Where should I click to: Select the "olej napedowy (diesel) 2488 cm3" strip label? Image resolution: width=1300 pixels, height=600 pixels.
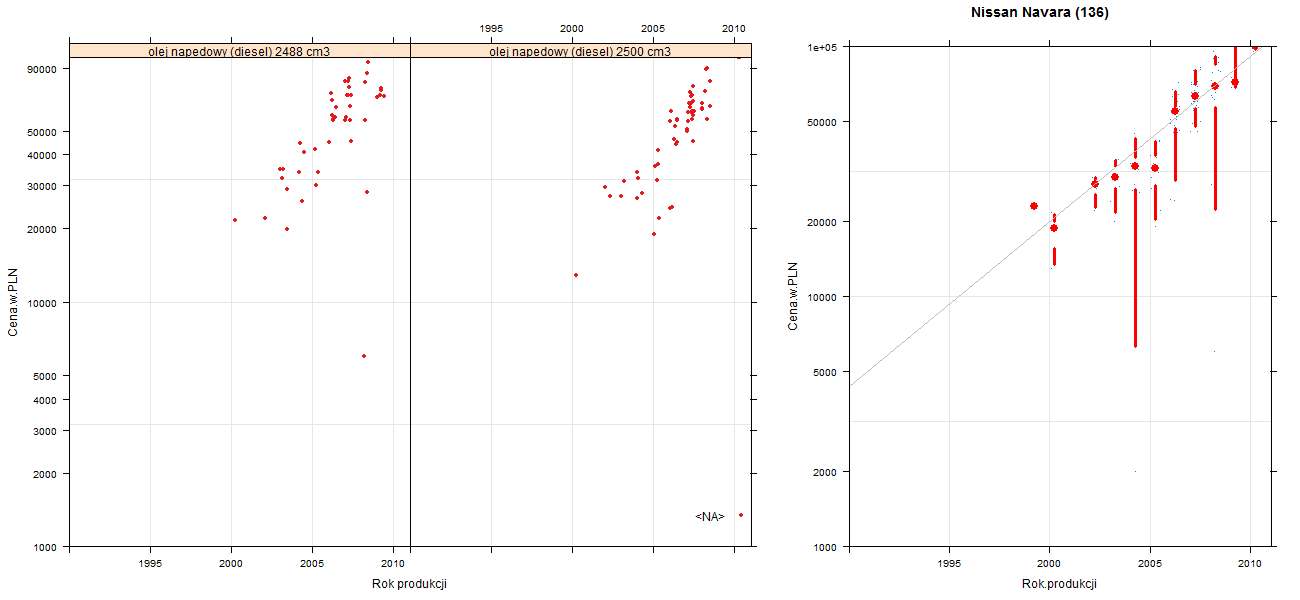[240, 51]
